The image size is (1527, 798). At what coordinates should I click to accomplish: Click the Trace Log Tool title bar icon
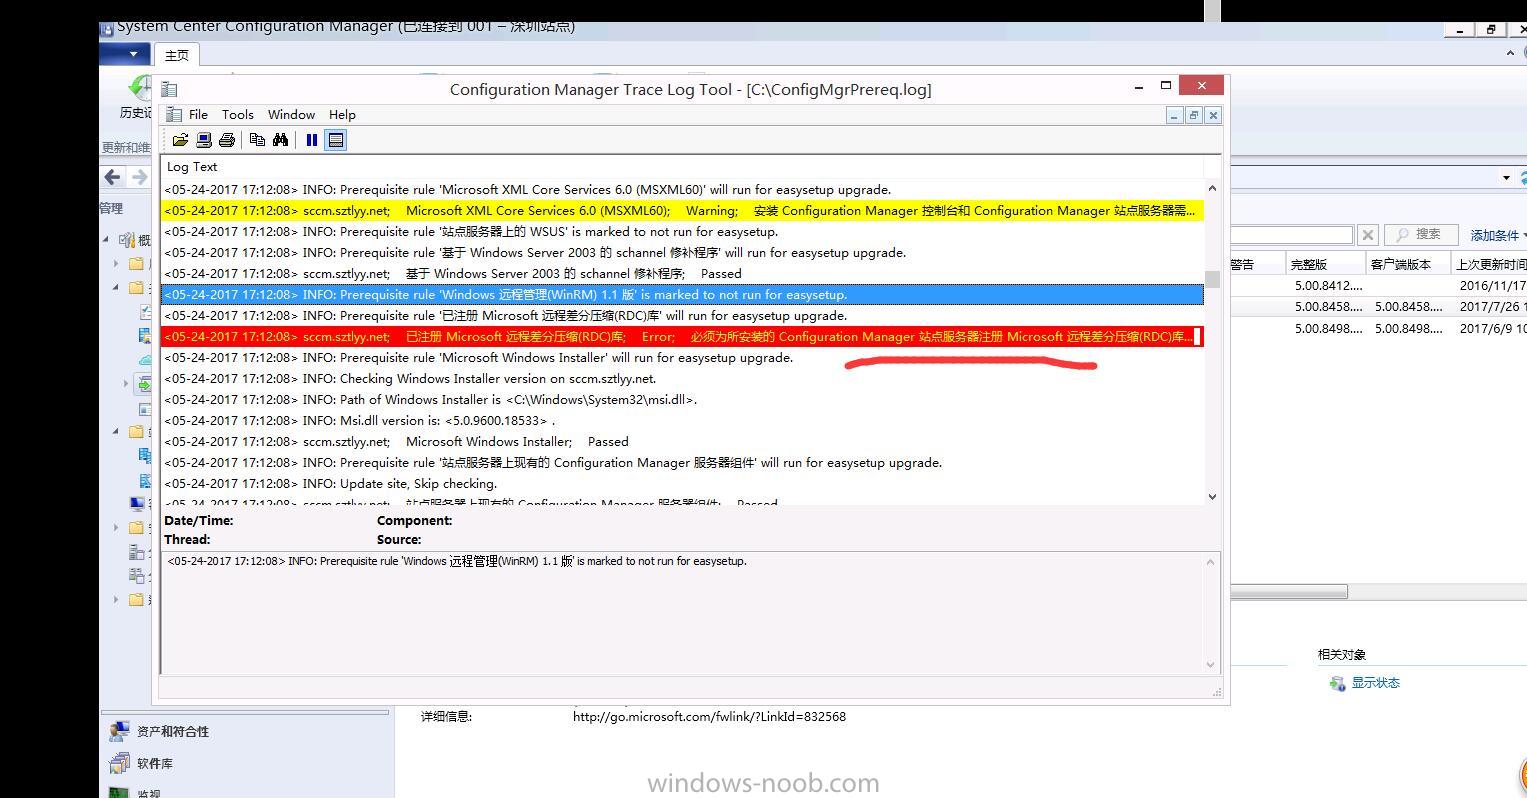(170, 89)
